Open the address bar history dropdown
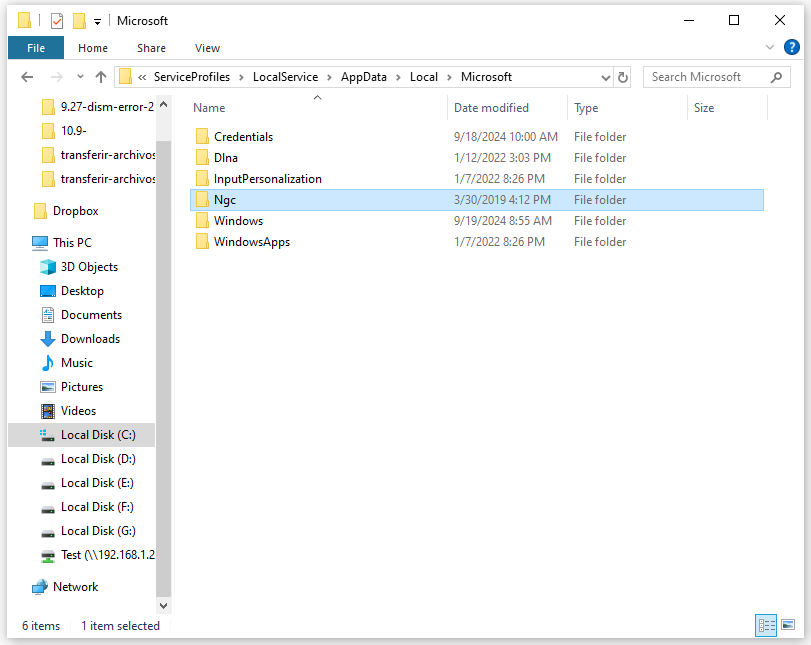 (606, 78)
